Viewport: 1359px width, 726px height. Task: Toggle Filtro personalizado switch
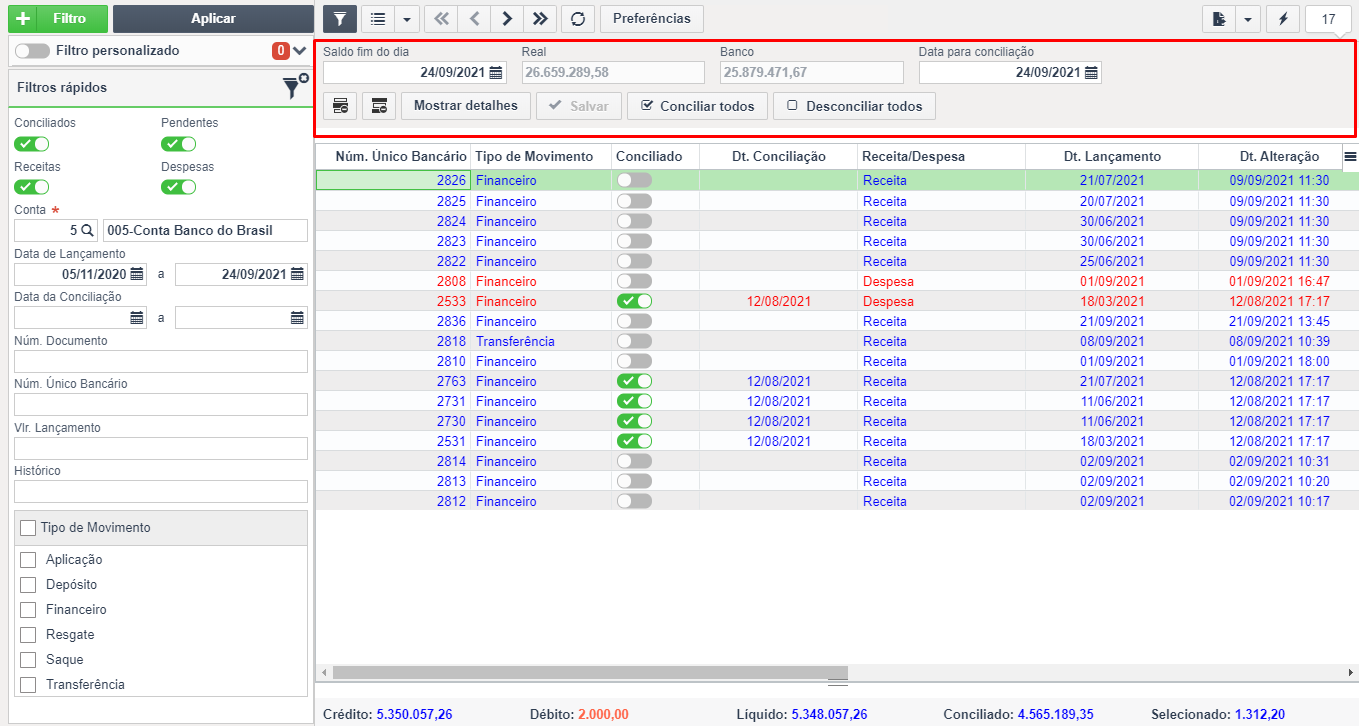32,50
